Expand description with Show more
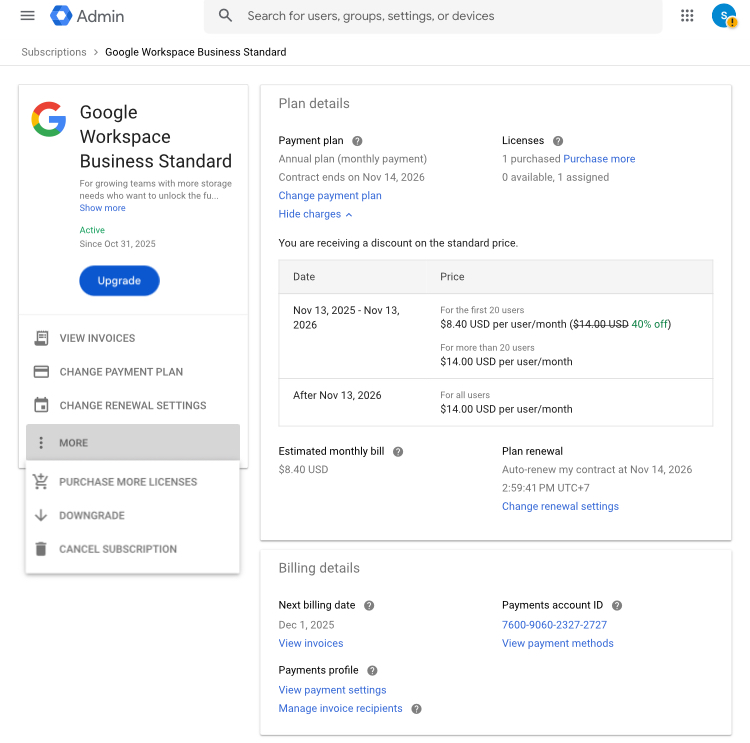750x743 pixels. click(x=103, y=208)
